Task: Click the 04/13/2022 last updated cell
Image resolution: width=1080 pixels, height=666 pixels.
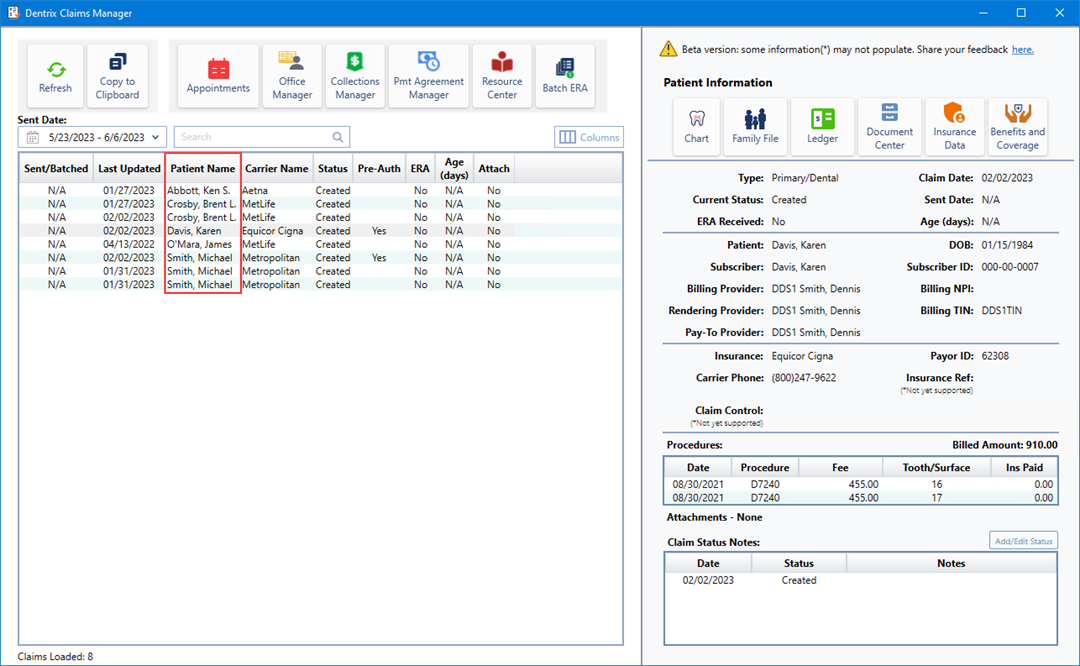Action: [x=129, y=244]
